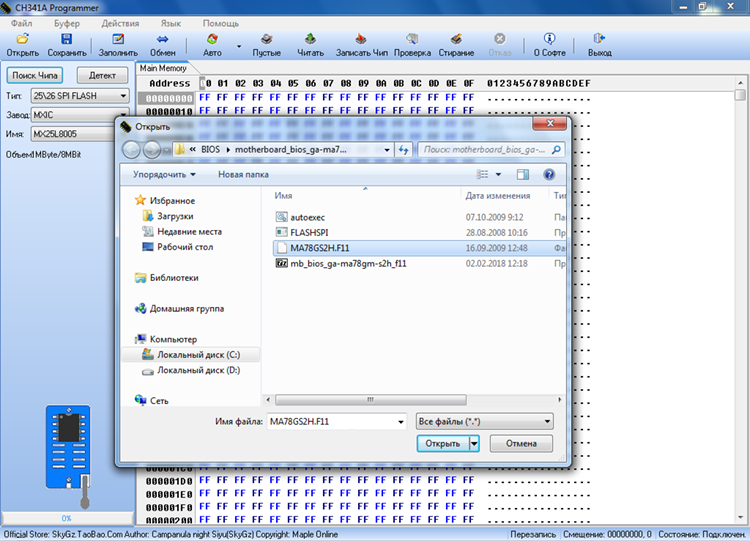
Task: Select mb_bios_ga-ma78gm-s2h_f11 archive file
Action: (x=348, y=263)
